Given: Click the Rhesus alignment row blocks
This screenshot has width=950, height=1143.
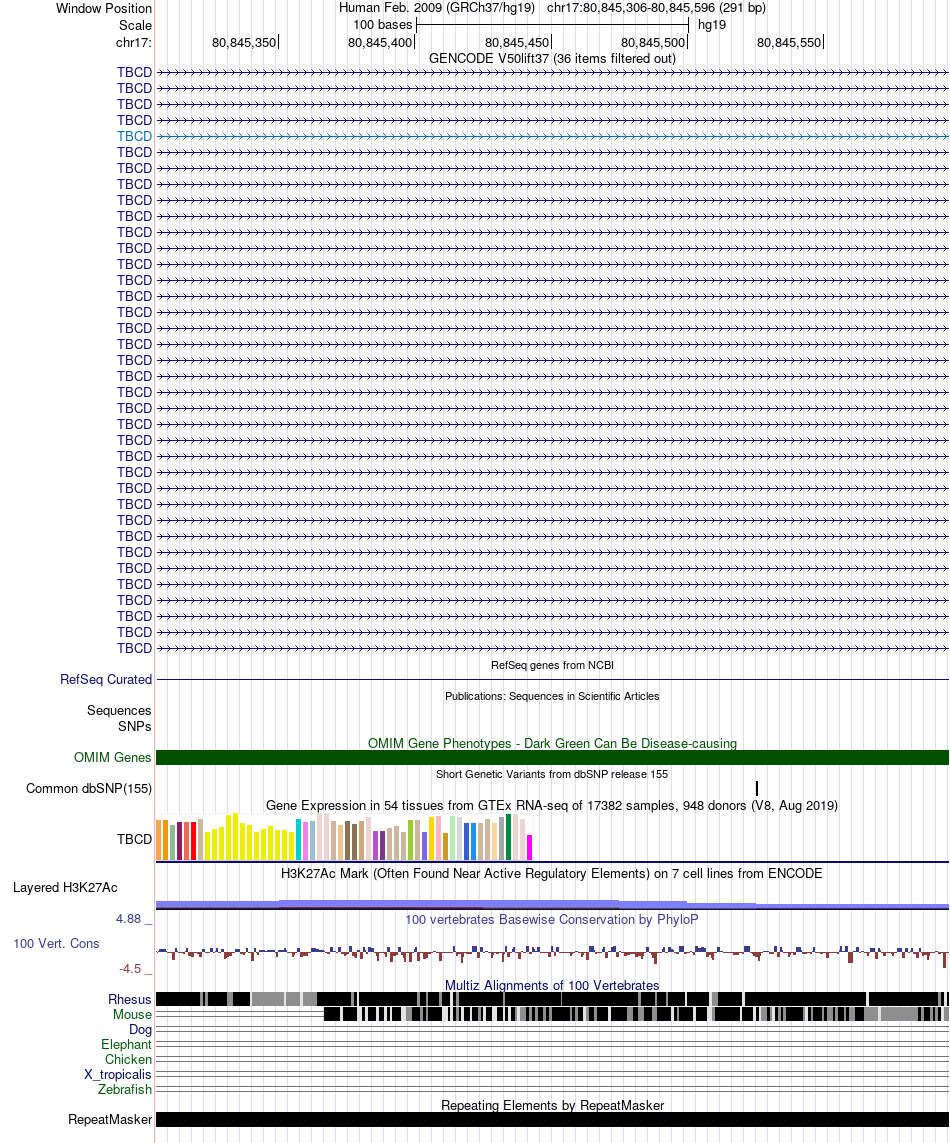Looking at the screenshot, I should click(x=552, y=999).
